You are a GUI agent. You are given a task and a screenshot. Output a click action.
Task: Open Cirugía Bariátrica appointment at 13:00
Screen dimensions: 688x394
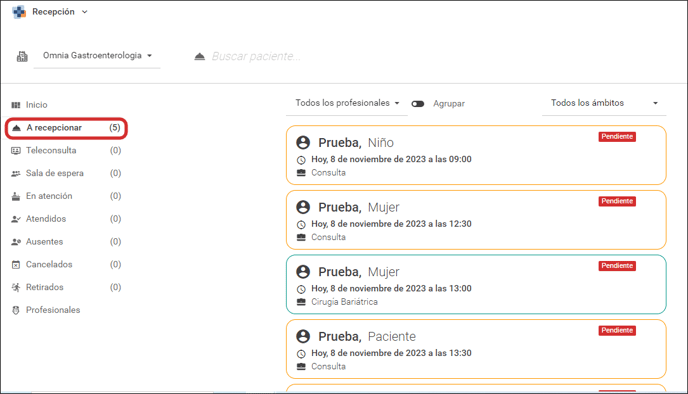pyautogui.click(x=476, y=284)
